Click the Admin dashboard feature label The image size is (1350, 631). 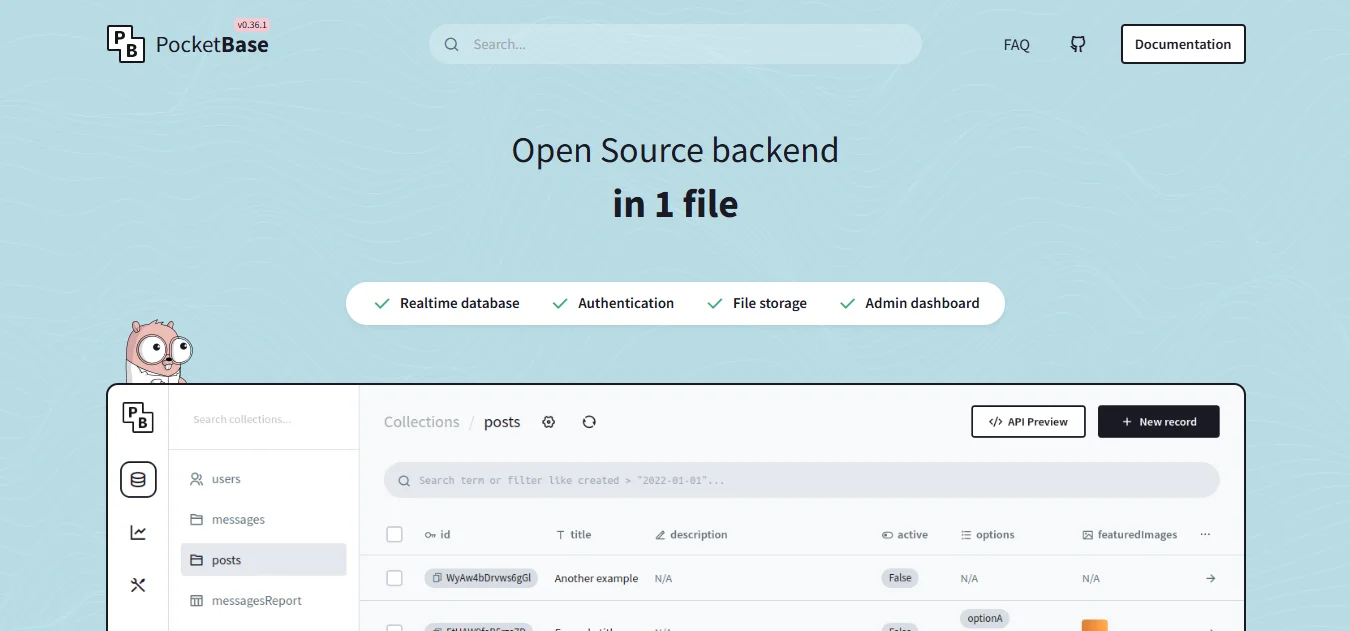[x=922, y=303]
